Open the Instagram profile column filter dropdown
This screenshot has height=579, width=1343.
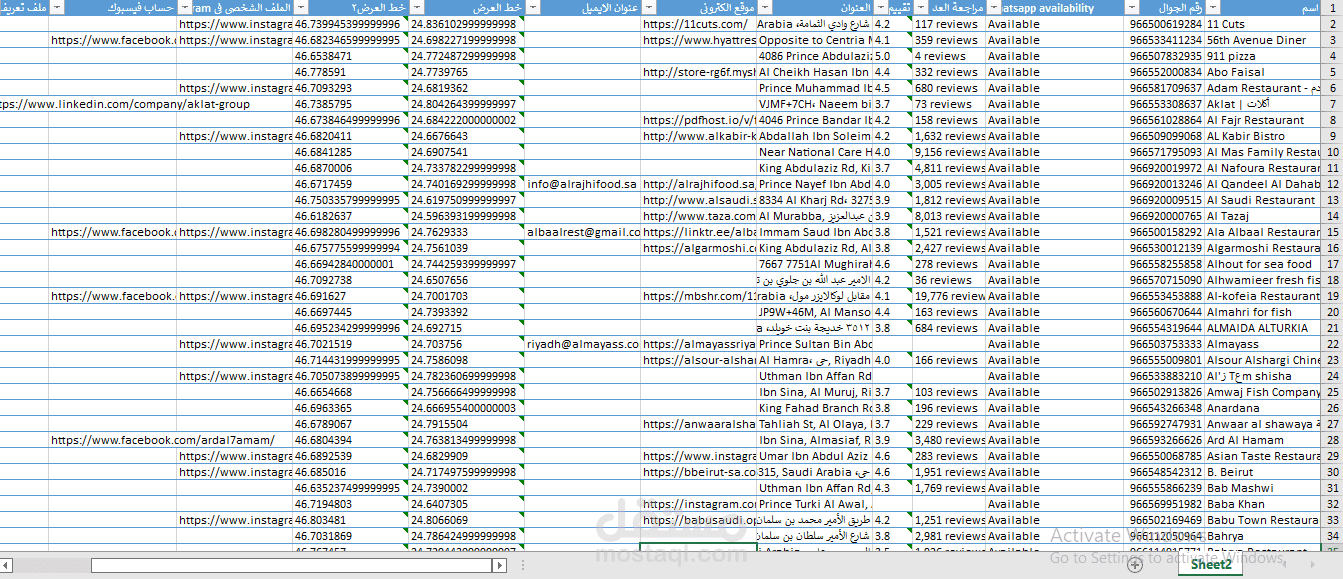coord(185,7)
